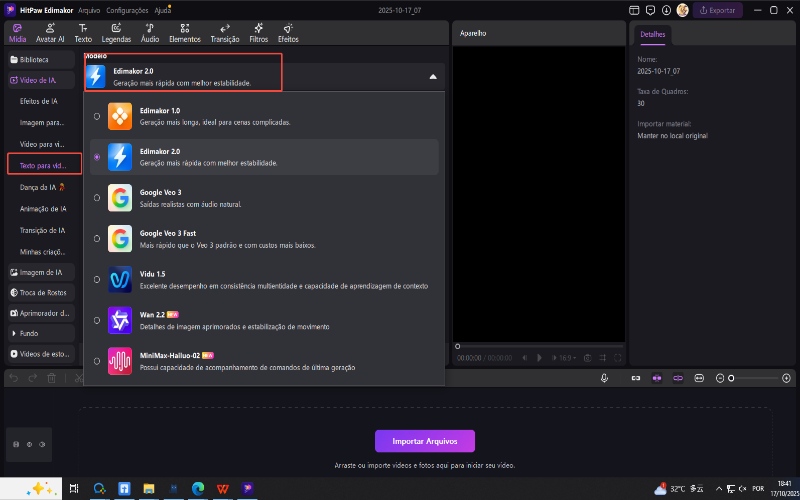Open the user profile avatar
Viewport: 800px width, 500px height.
pos(683,10)
